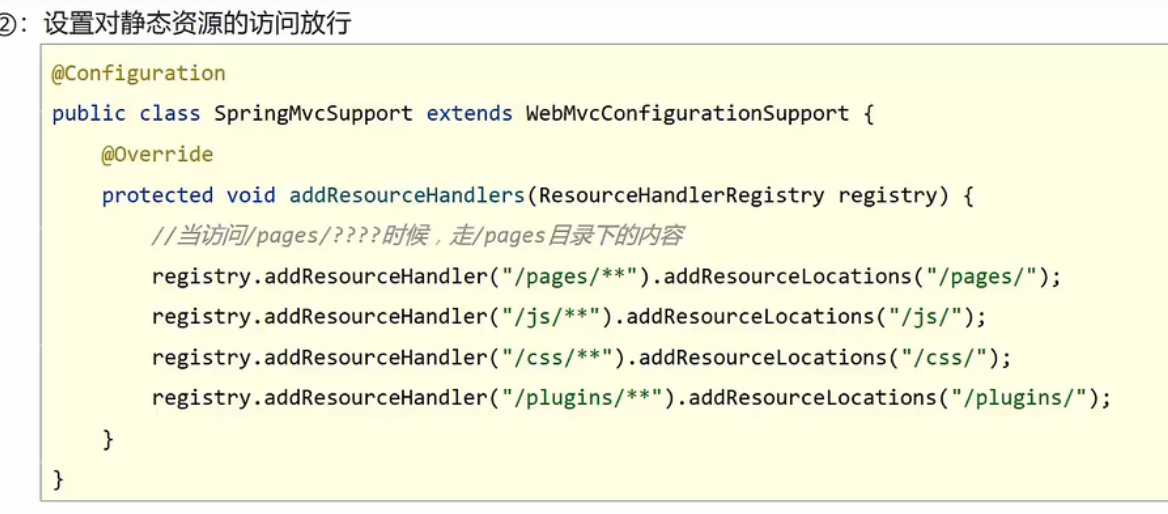
Task: Click the extends keyword
Action: point(469,114)
